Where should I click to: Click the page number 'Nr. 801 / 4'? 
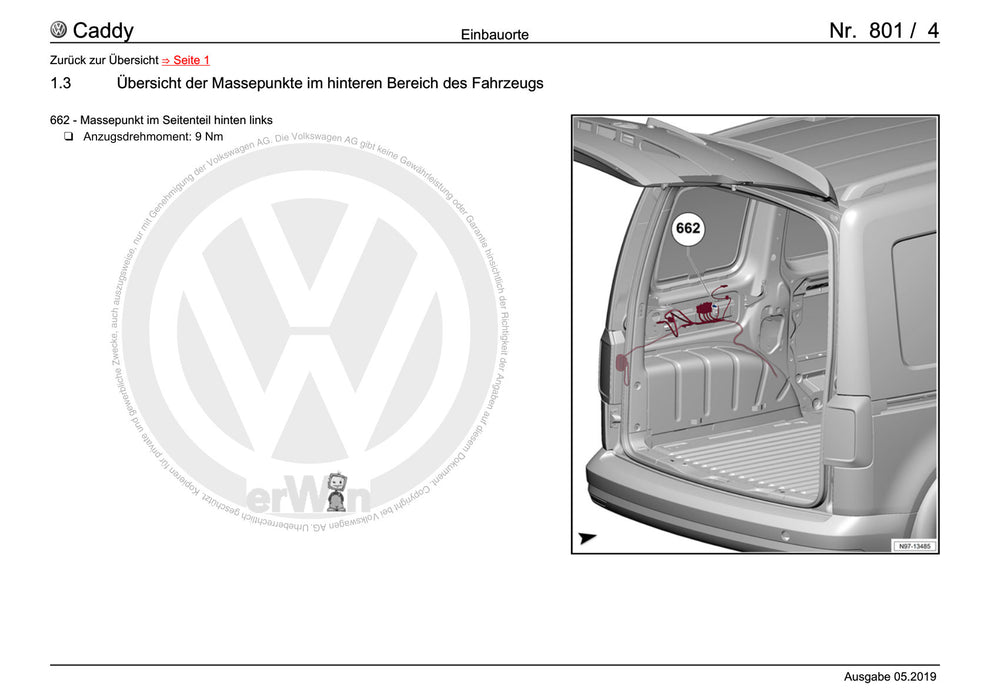point(884,30)
